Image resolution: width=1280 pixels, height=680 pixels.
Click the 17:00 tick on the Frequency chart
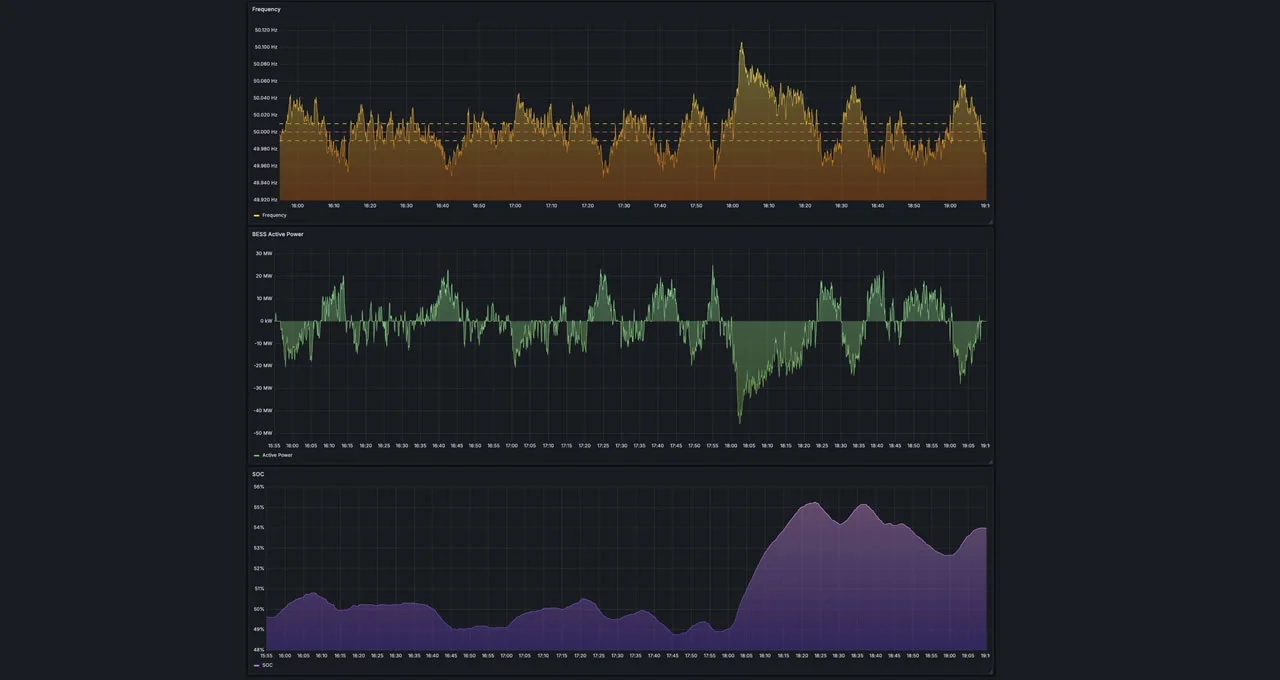click(x=515, y=206)
